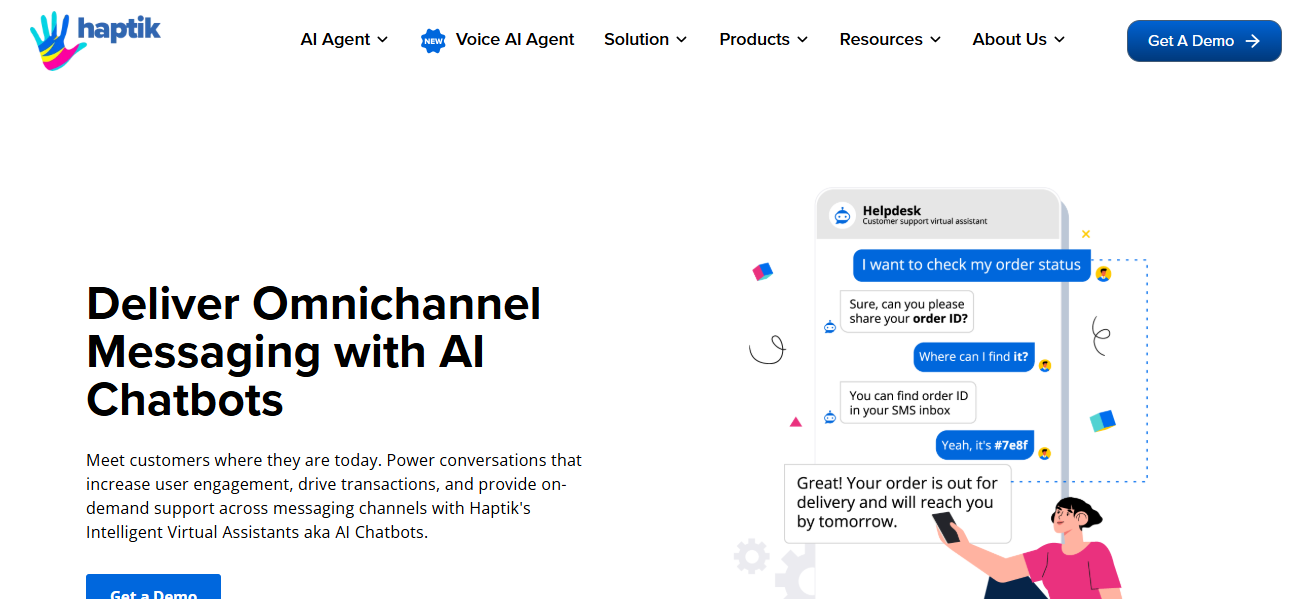Click the arrow in Get A Demo button

coord(1252,41)
